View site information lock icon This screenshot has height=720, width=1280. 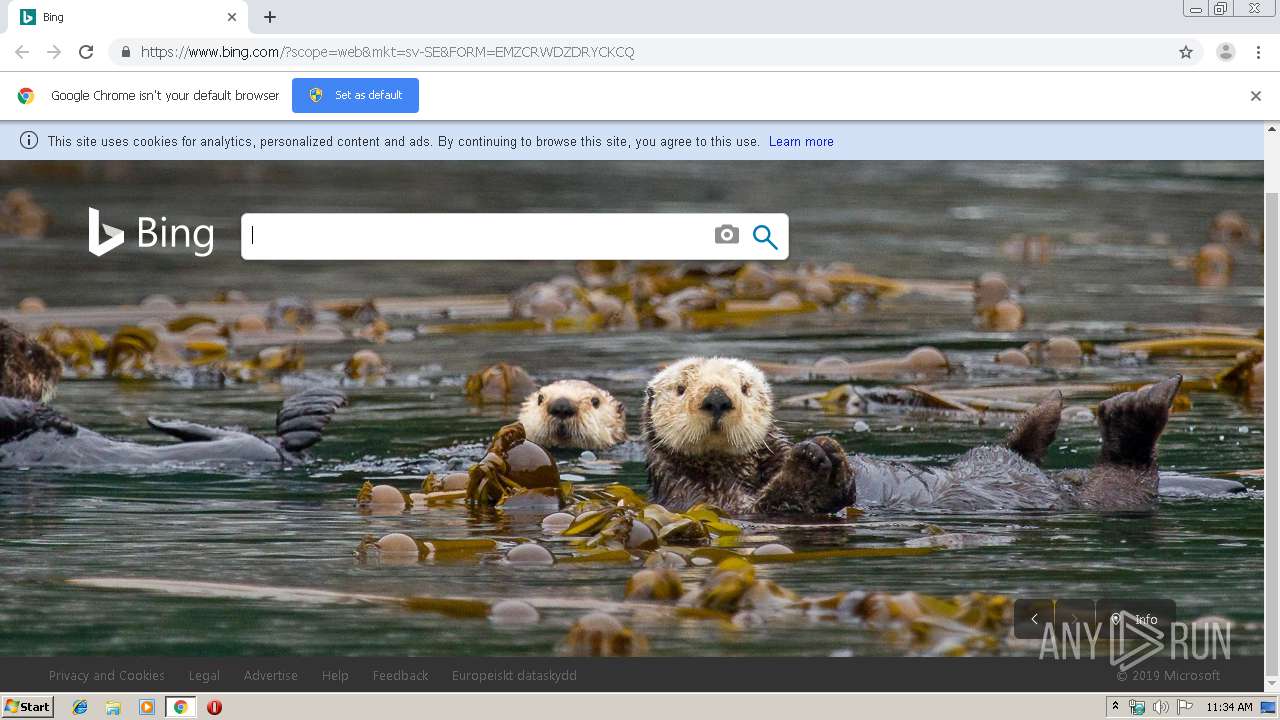click(x=125, y=52)
